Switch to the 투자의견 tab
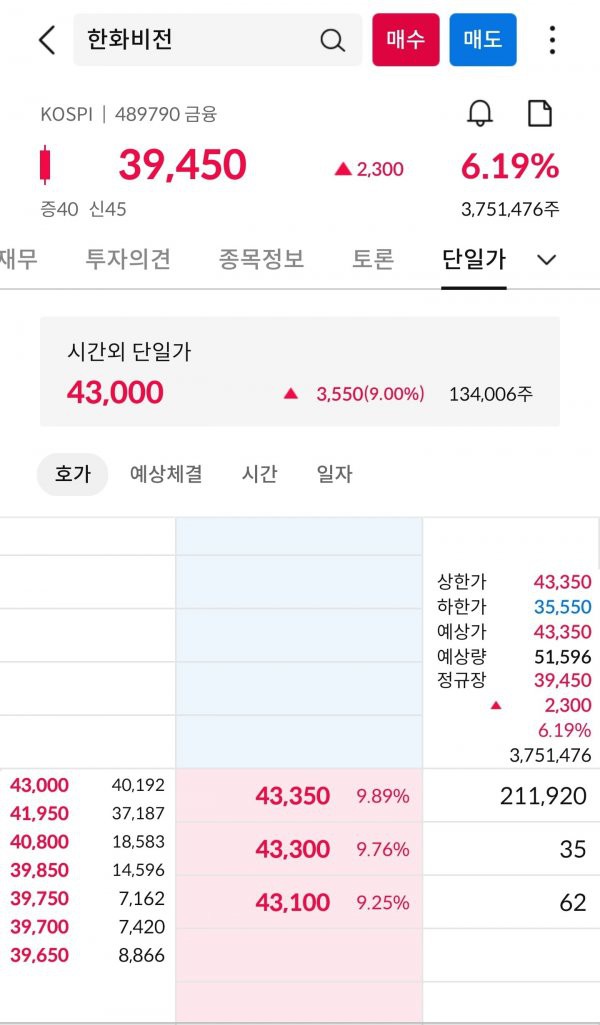This screenshot has height=1025, width=600. [128, 260]
